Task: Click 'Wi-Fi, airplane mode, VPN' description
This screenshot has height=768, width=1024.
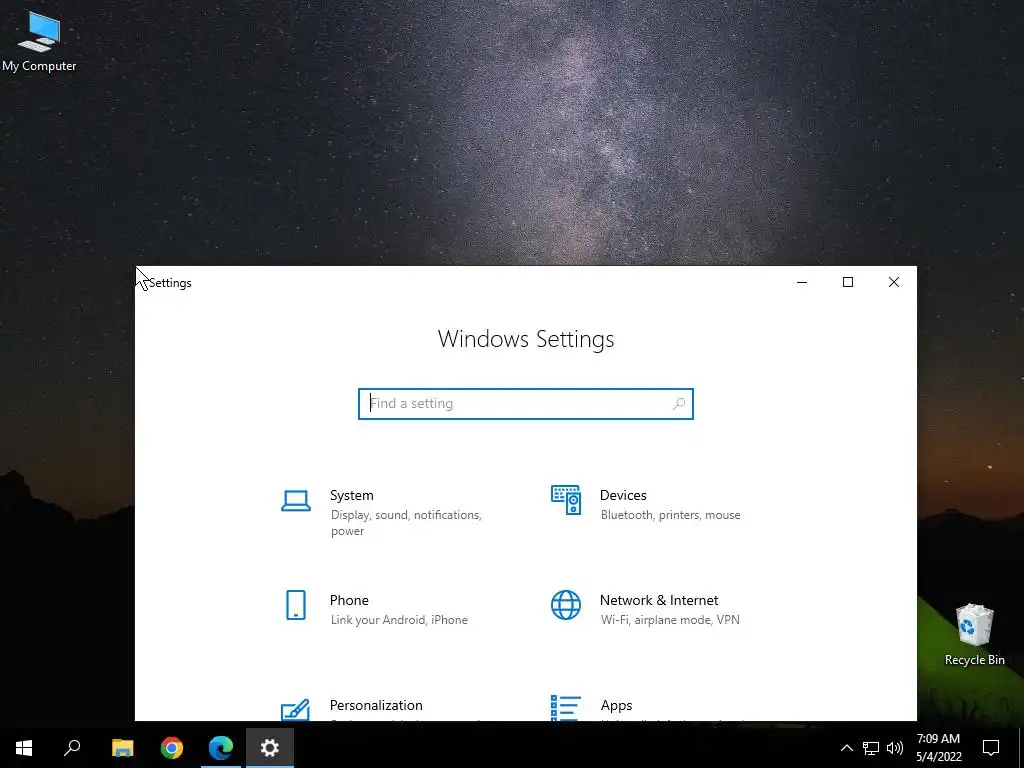Action: [670, 620]
